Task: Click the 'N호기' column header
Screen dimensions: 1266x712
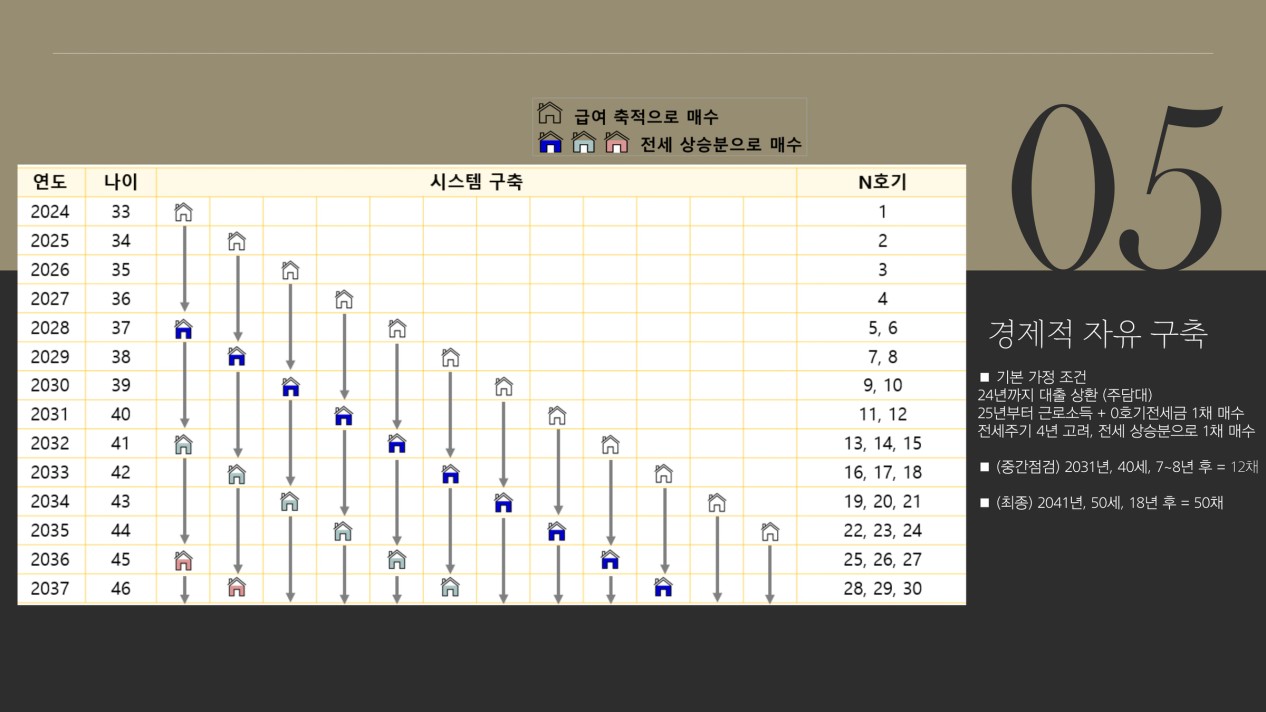Action: [x=882, y=182]
